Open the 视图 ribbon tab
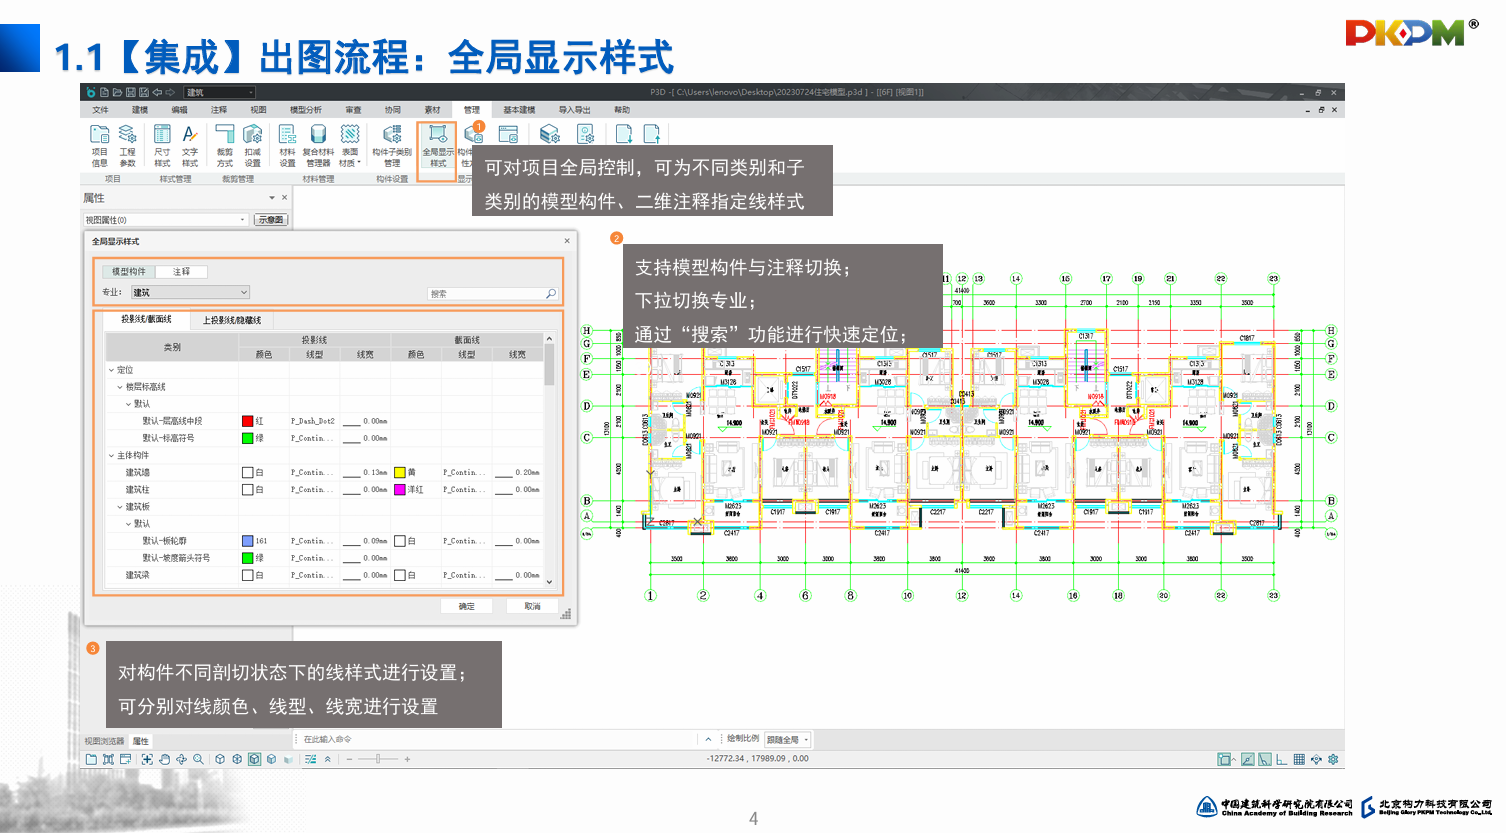 click(258, 110)
